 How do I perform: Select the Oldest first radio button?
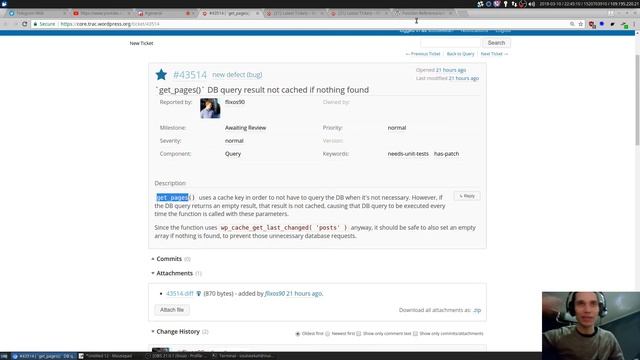(x=298, y=334)
